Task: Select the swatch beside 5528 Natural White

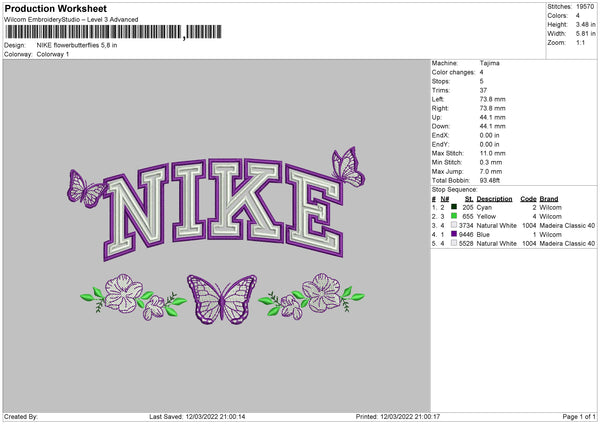Action: point(454,243)
